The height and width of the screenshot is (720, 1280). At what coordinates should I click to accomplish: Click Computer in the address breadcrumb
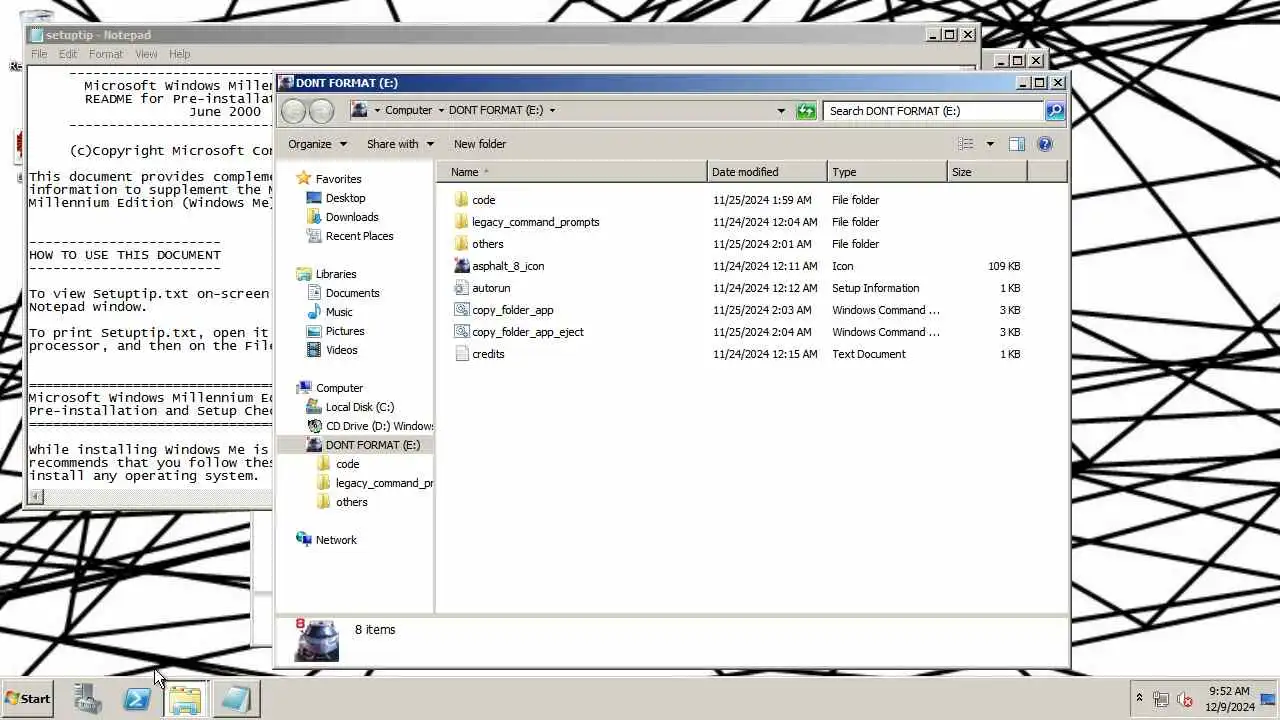click(x=408, y=111)
